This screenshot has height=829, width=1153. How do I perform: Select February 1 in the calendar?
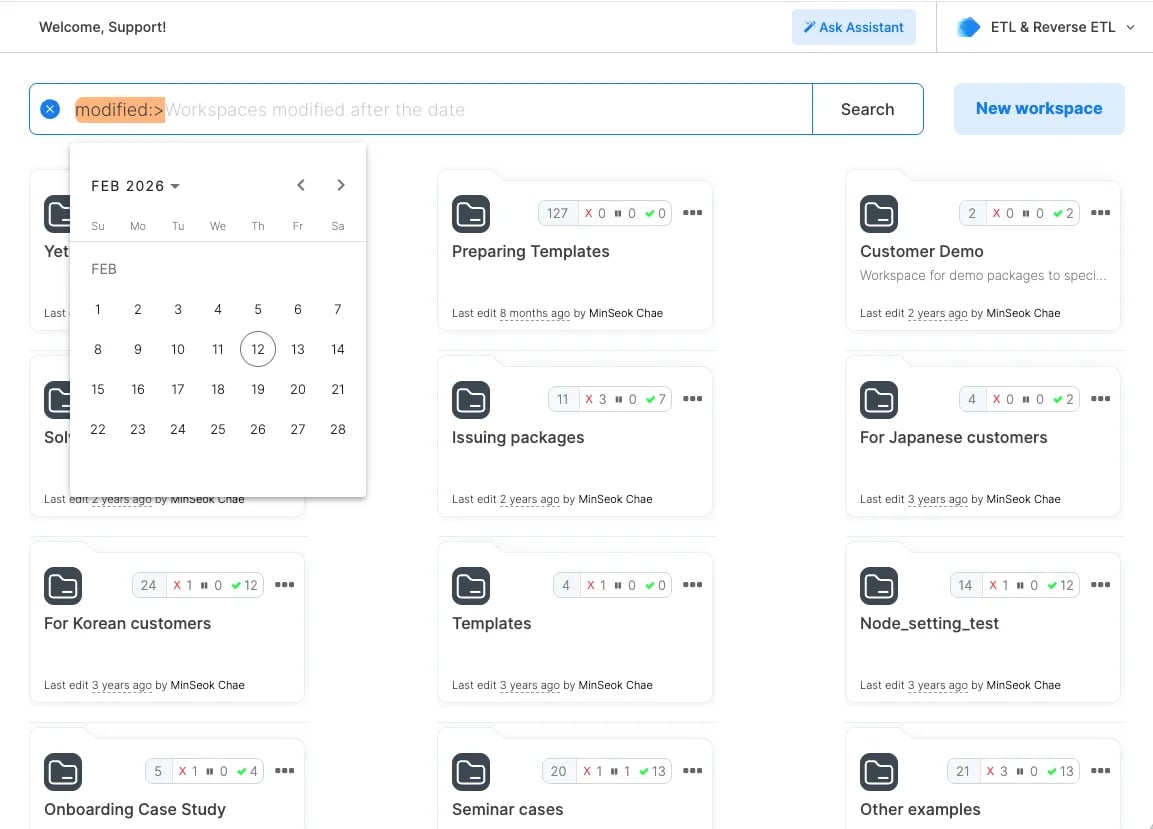click(x=98, y=310)
